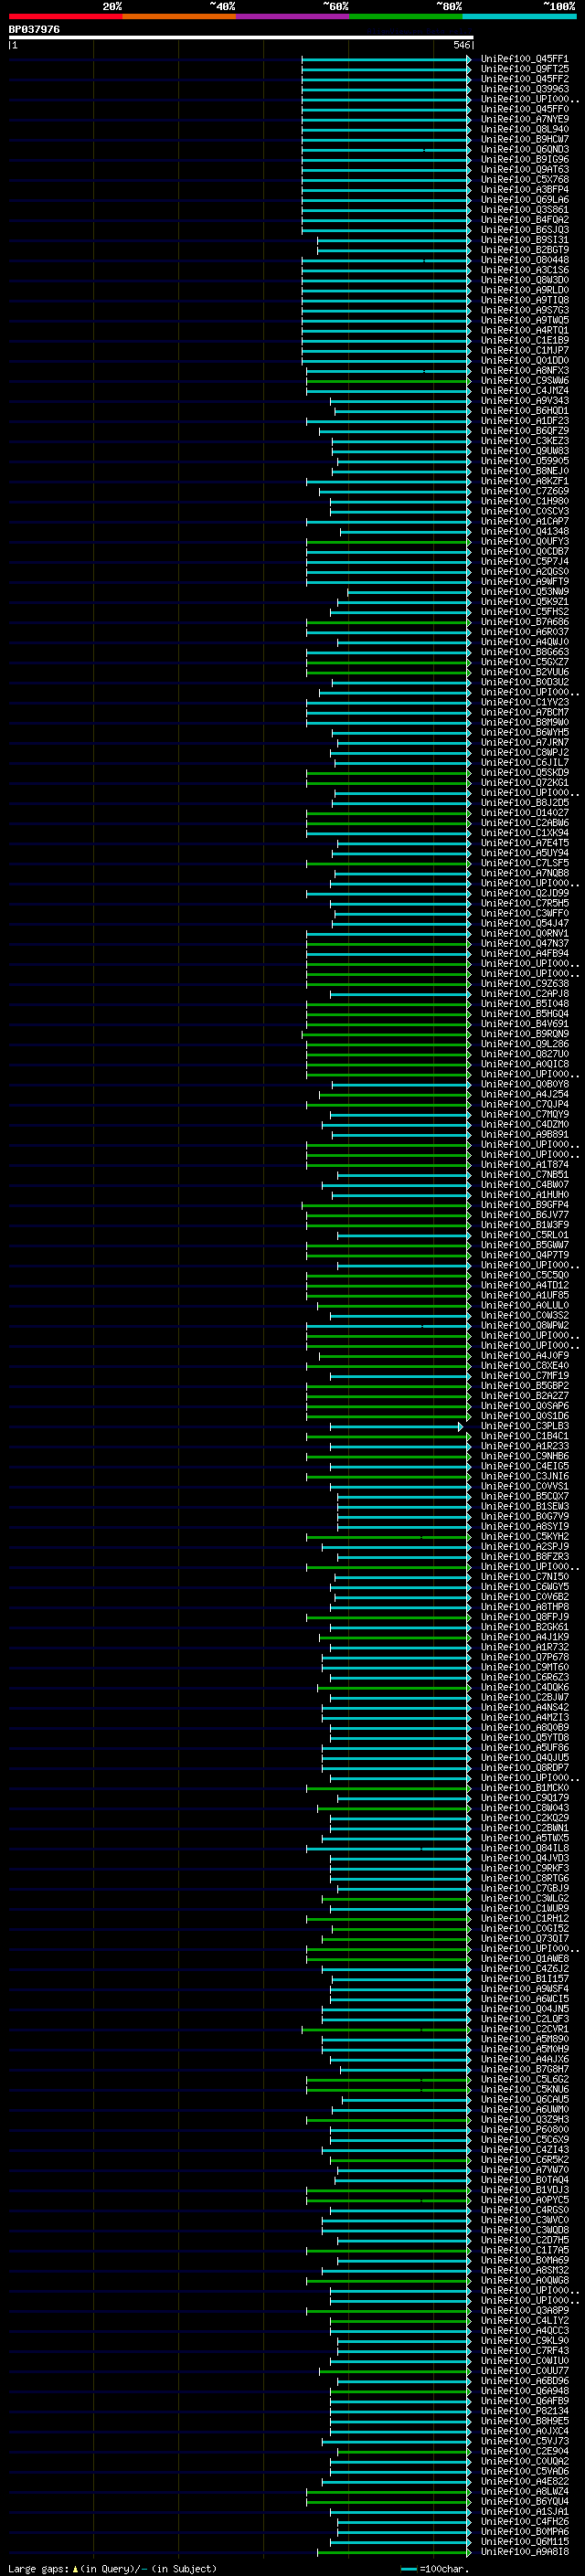Click the =100char. scale legend
Screen dimensions: 585x2576
(x=435, y=2568)
